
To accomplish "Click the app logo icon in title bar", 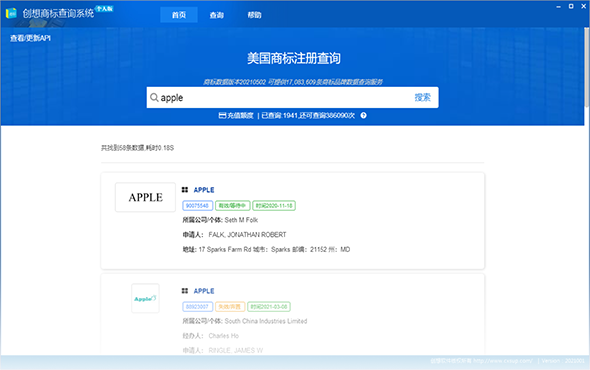I will (x=11, y=13).
